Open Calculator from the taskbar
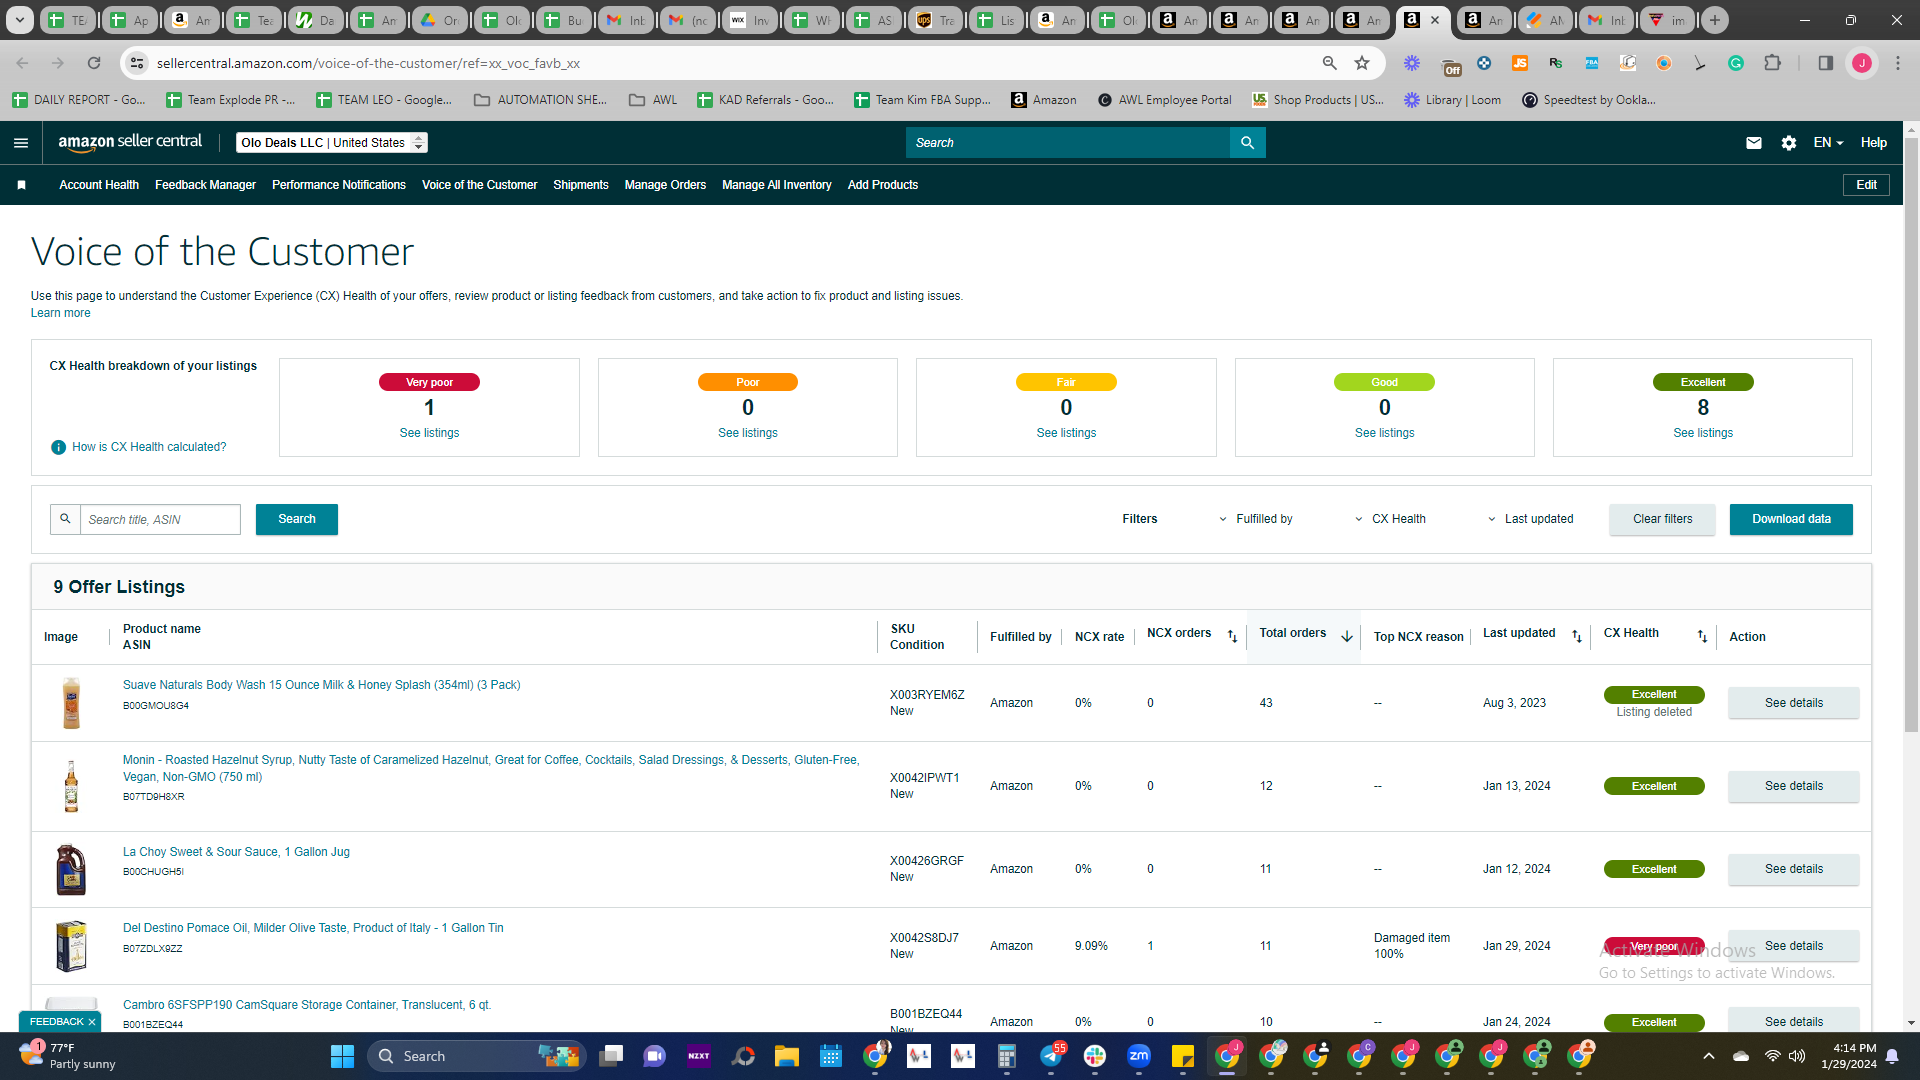Screen dimensions: 1920x1080 pos(1007,1056)
